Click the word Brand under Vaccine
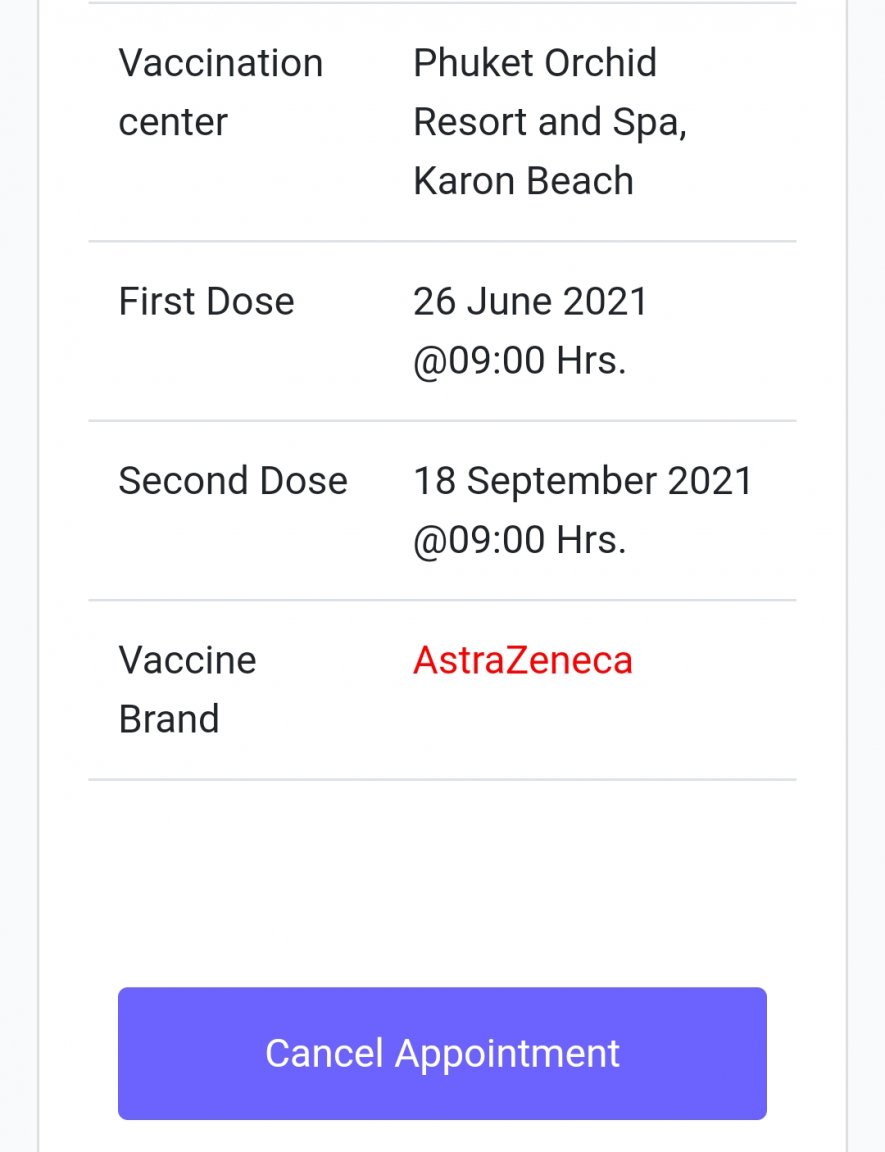 coord(168,720)
